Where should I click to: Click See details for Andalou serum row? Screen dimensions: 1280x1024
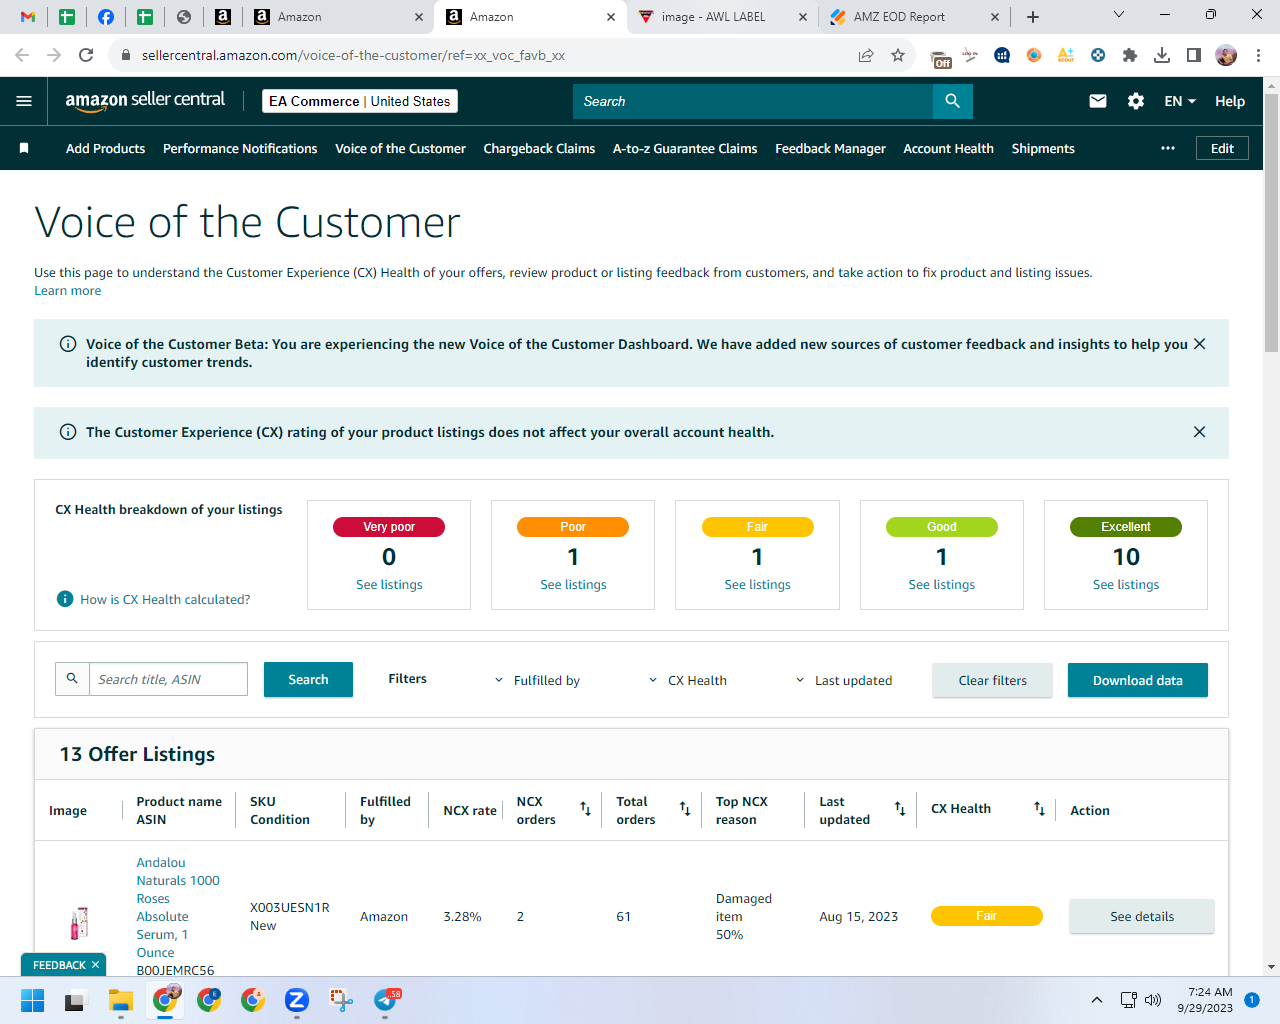1142,916
